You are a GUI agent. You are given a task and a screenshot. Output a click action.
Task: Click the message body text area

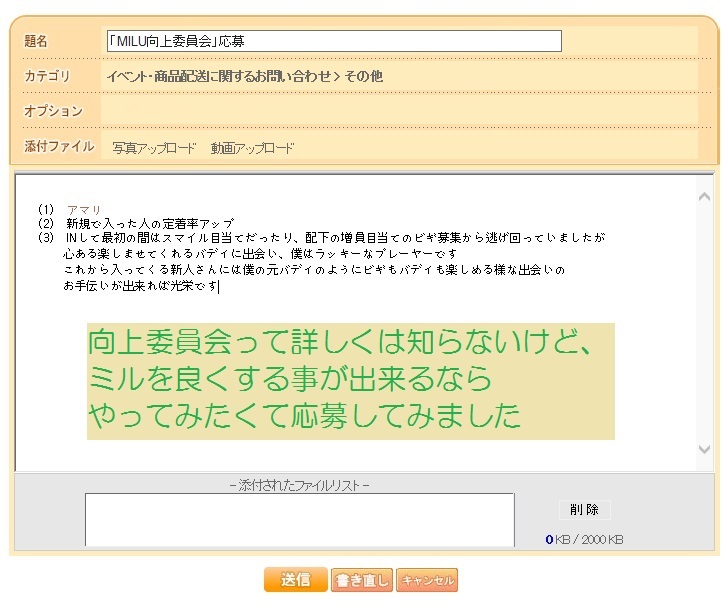(355, 322)
